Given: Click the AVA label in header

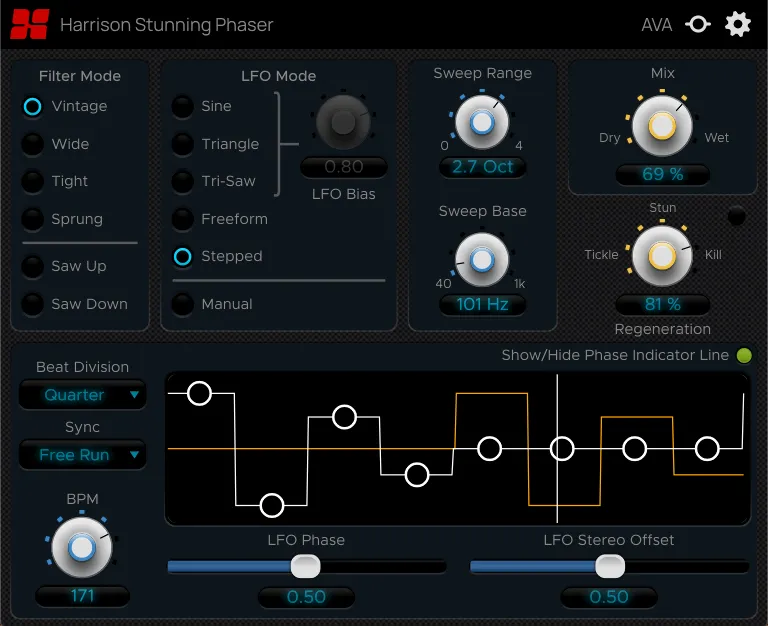Looking at the screenshot, I should tap(657, 24).
